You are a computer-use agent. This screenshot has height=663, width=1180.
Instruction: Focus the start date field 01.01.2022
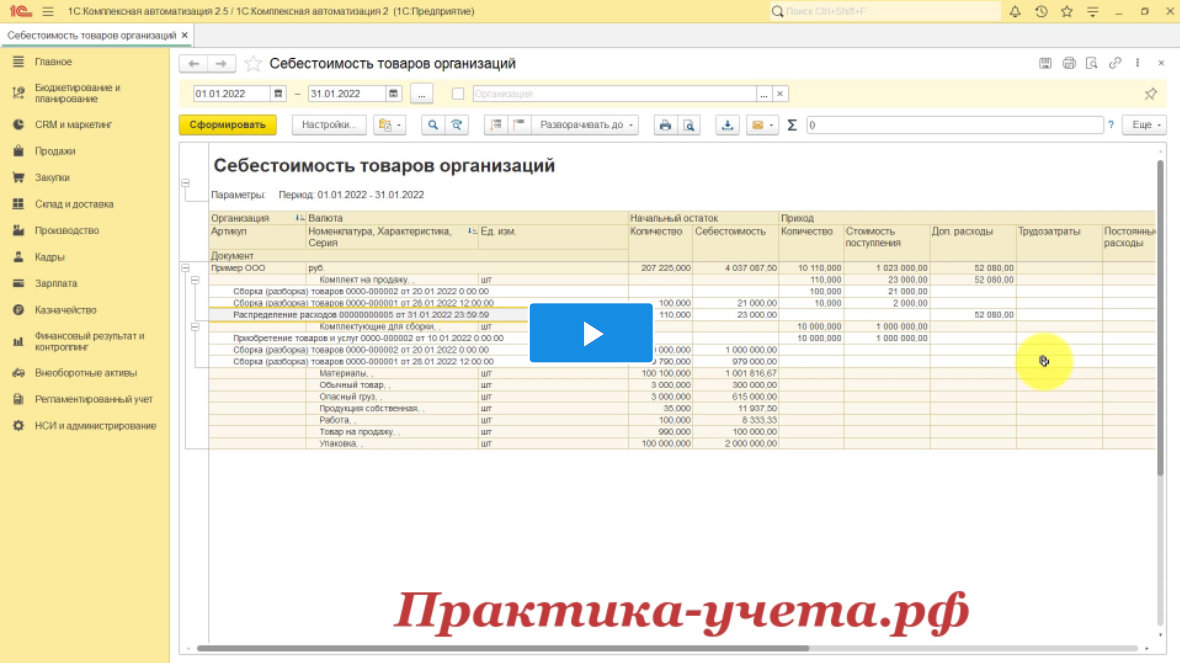tap(232, 94)
